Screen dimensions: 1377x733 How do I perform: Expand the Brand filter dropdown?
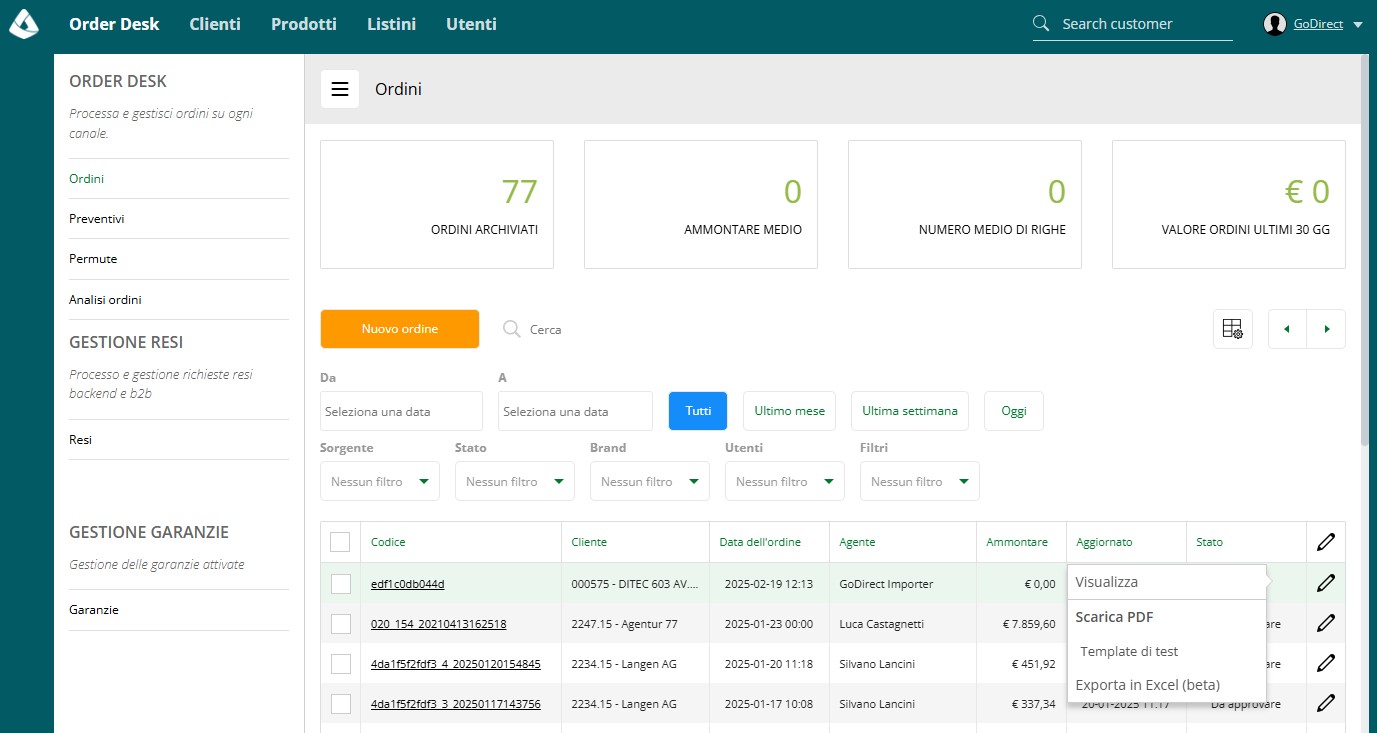[650, 481]
